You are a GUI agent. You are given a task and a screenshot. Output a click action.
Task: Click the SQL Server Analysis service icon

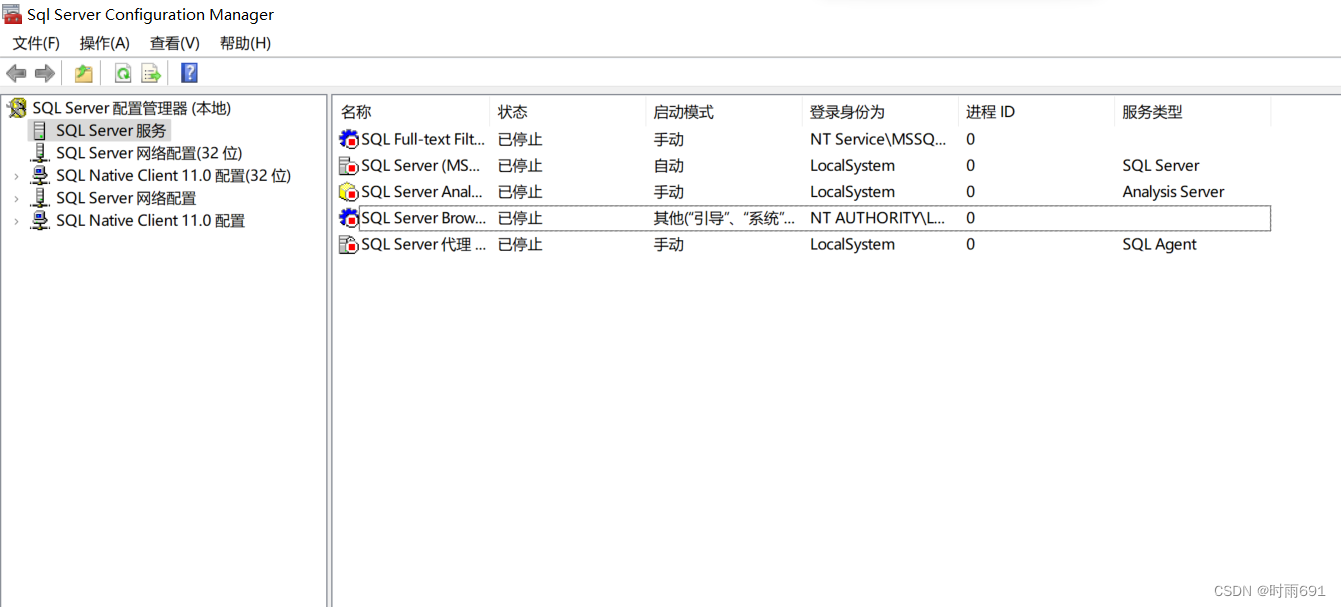(348, 192)
